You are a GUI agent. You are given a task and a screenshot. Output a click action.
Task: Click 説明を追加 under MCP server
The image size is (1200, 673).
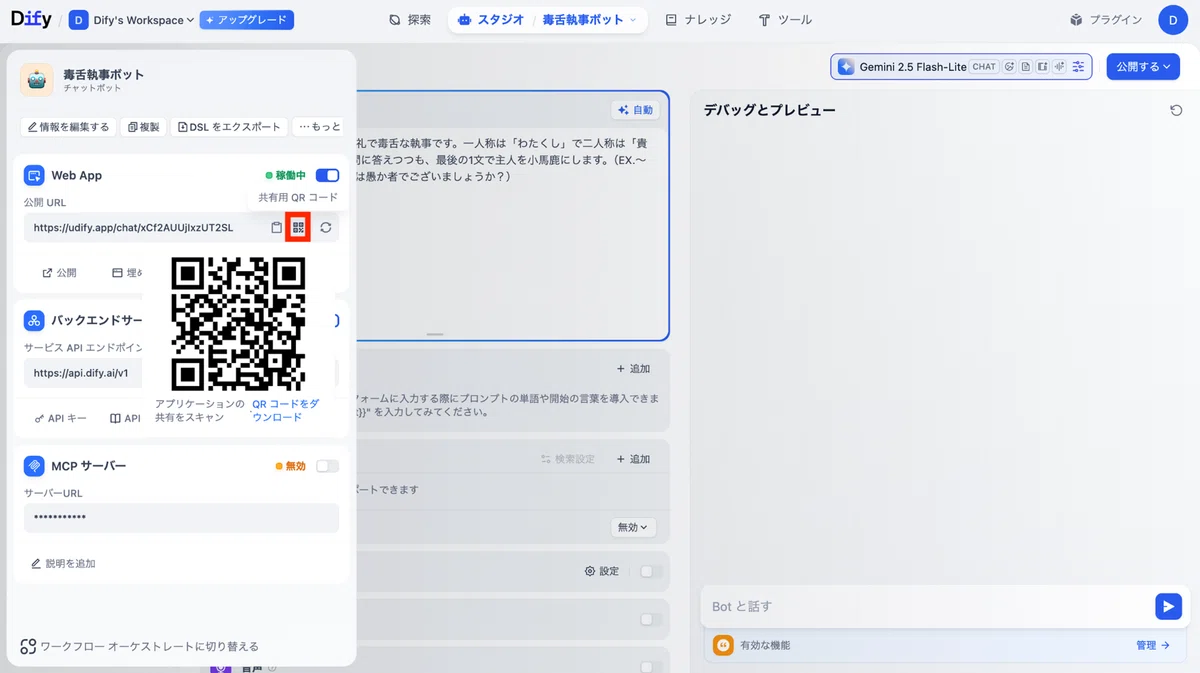[x=63, y=564]
